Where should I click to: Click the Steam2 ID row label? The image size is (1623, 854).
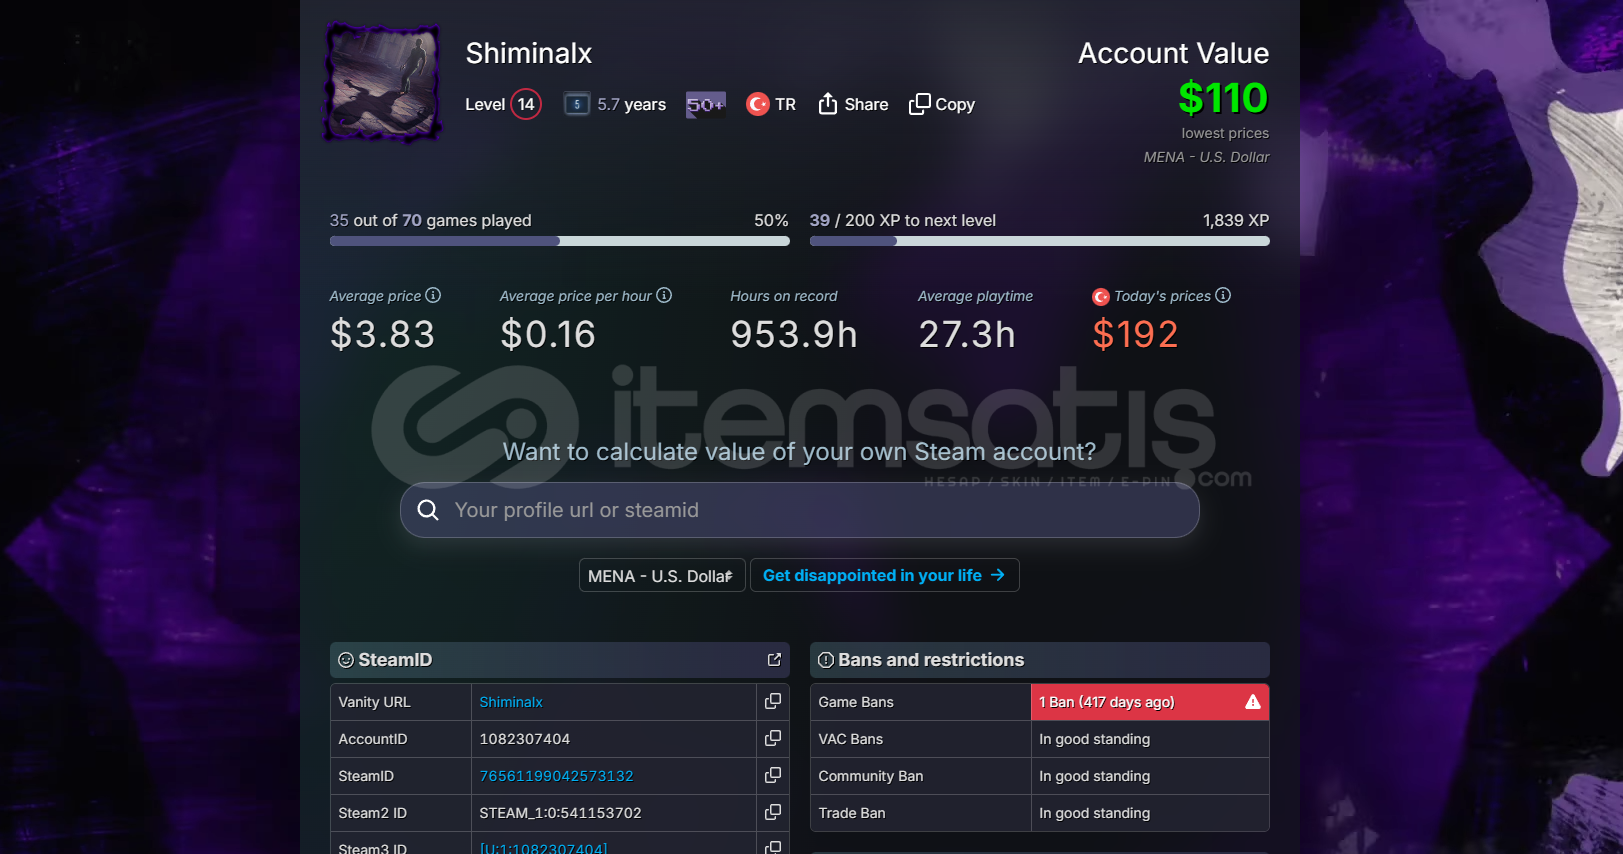[372, 813]
